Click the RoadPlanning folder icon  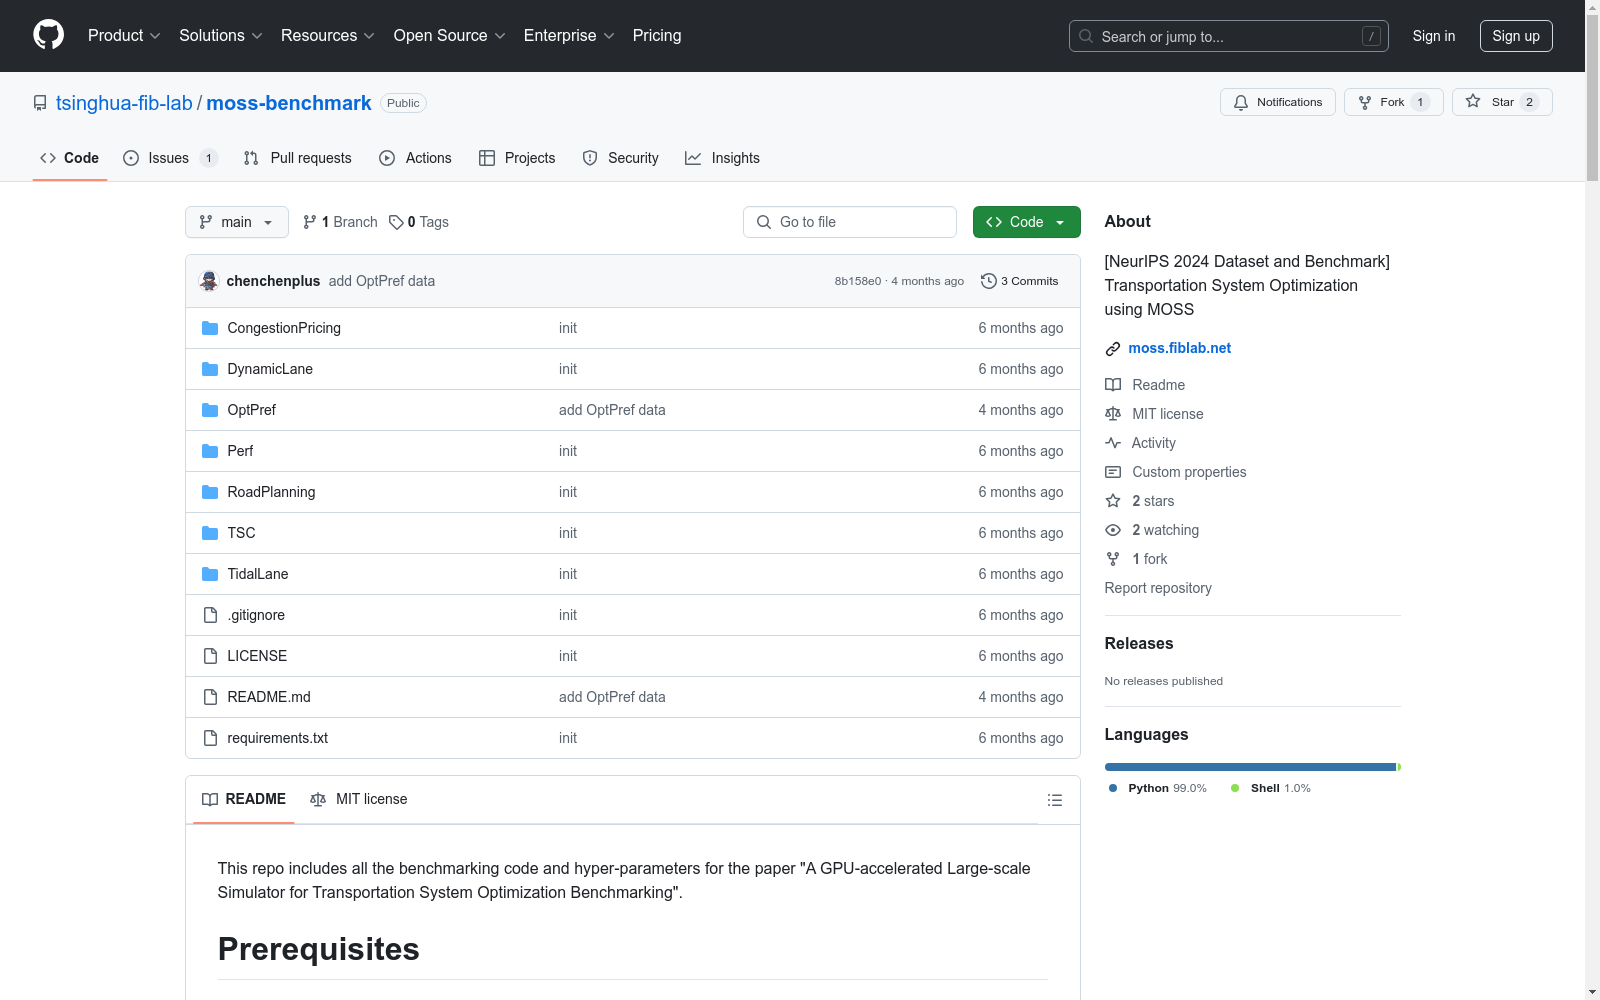click(x=210, y=492)
